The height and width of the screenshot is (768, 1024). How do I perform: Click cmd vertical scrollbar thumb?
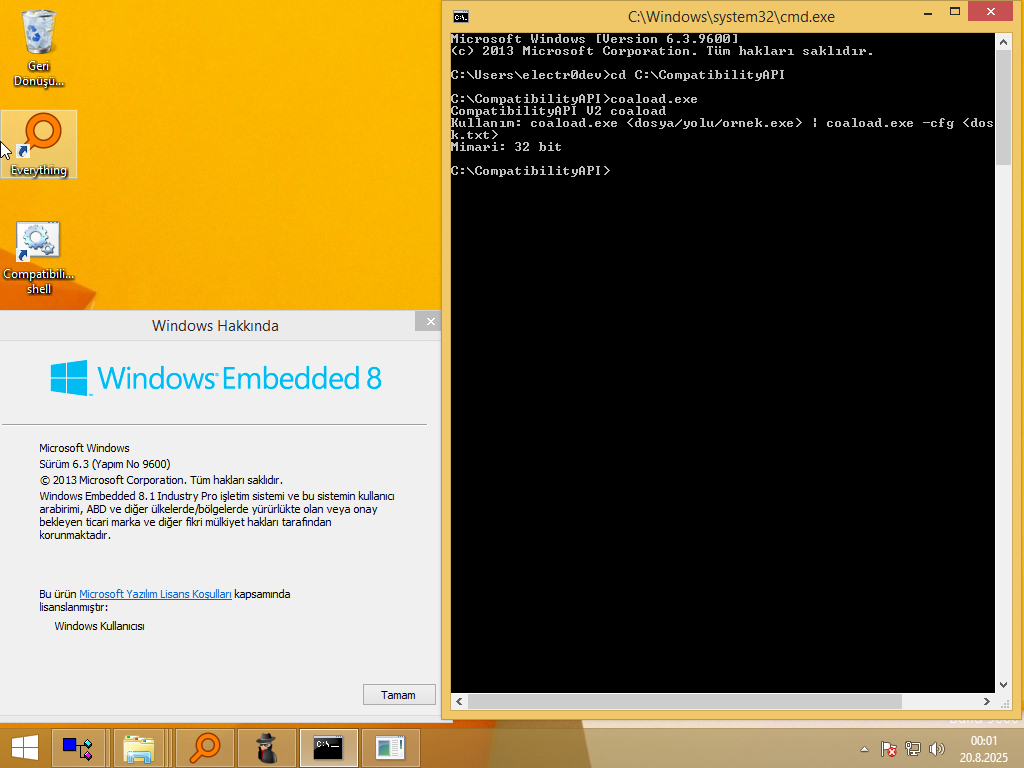[x=1004, y=107]
